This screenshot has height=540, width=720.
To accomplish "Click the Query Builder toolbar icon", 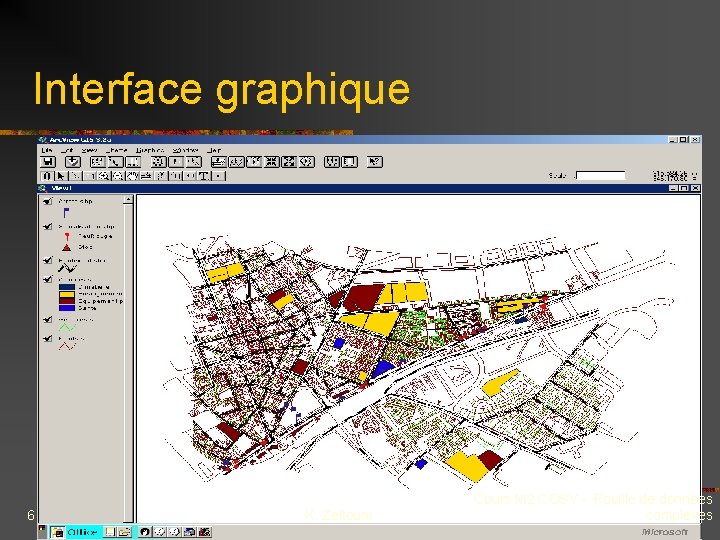I will tap(193, 162).
